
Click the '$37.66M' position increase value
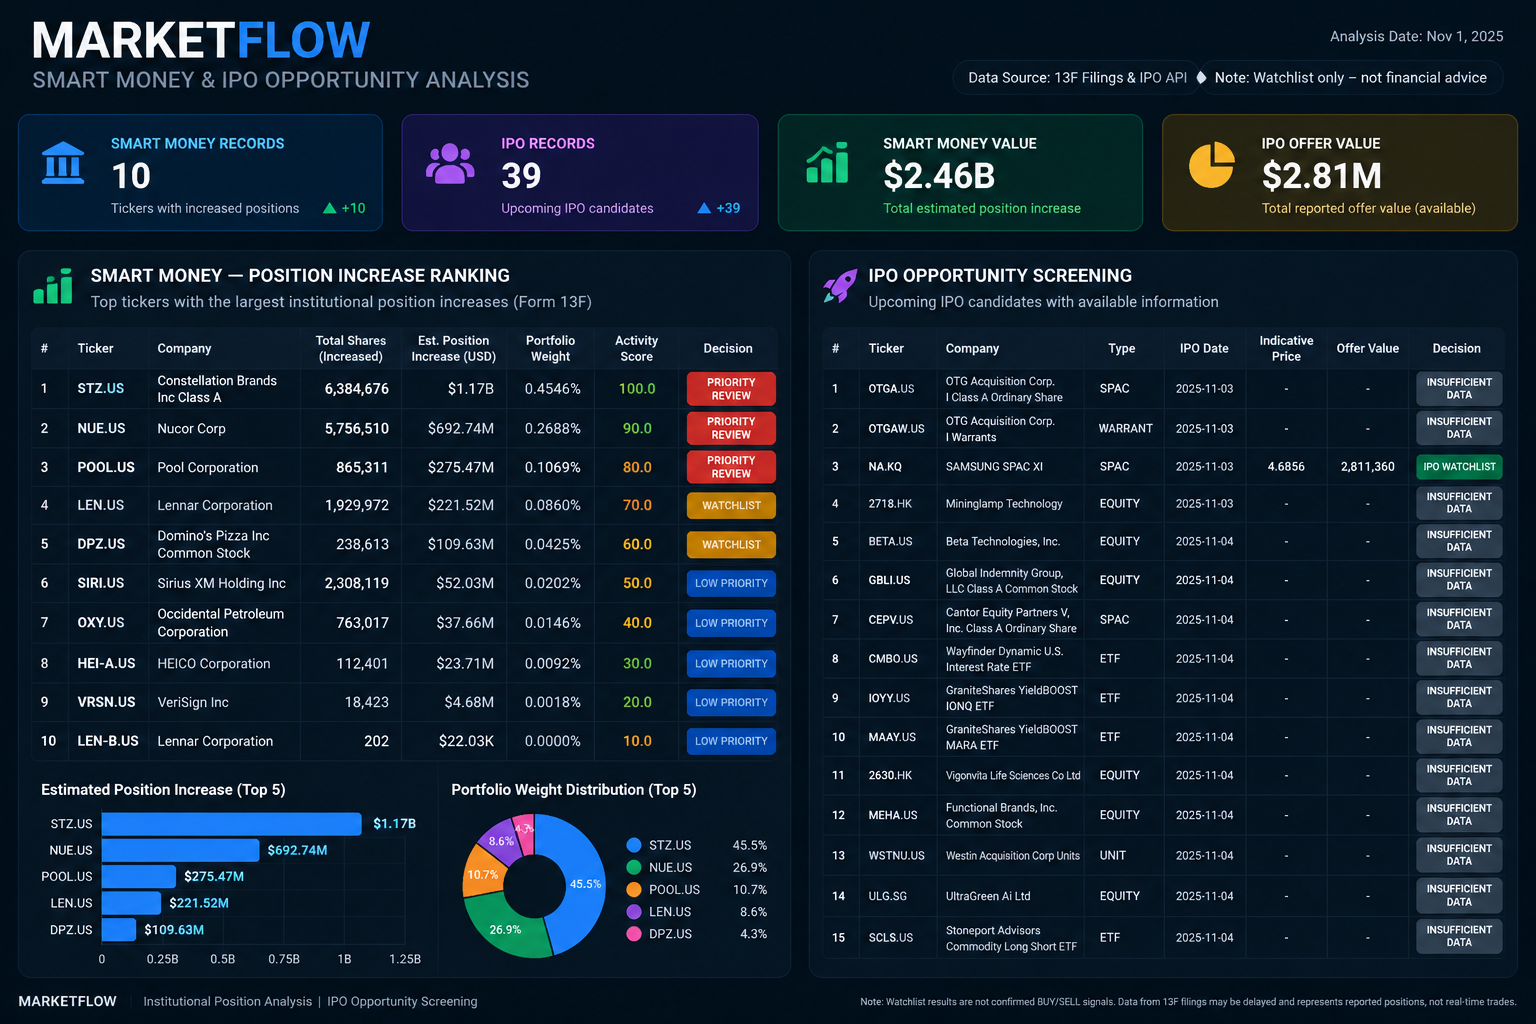pos(465,622)
